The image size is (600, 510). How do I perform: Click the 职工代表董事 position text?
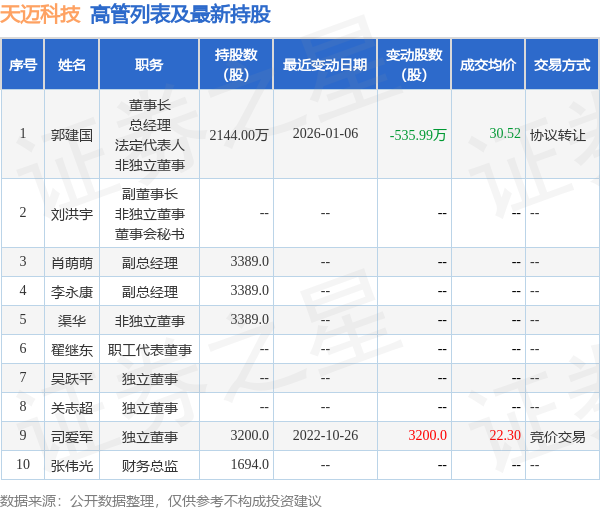pyautogui.click(x=150, y=350)
